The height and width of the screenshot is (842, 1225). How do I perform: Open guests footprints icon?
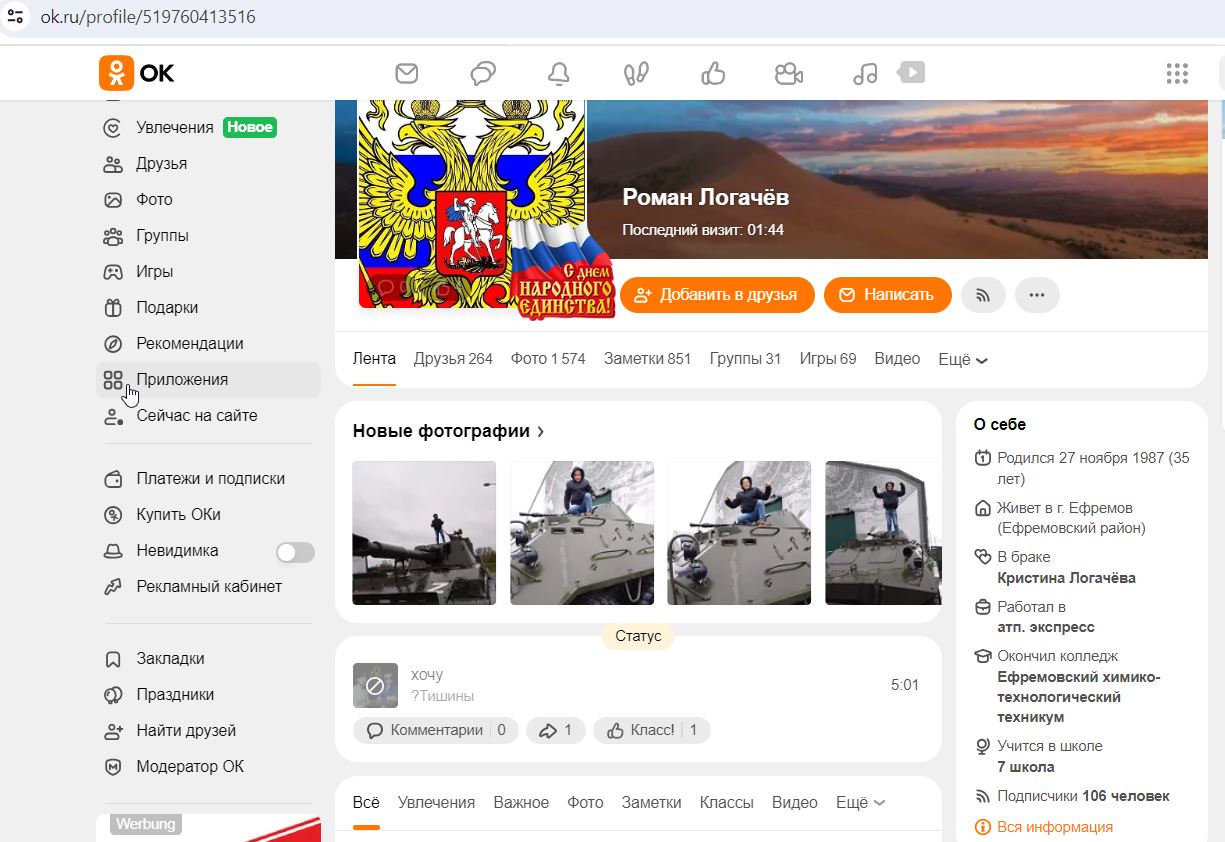click(636, 73)
